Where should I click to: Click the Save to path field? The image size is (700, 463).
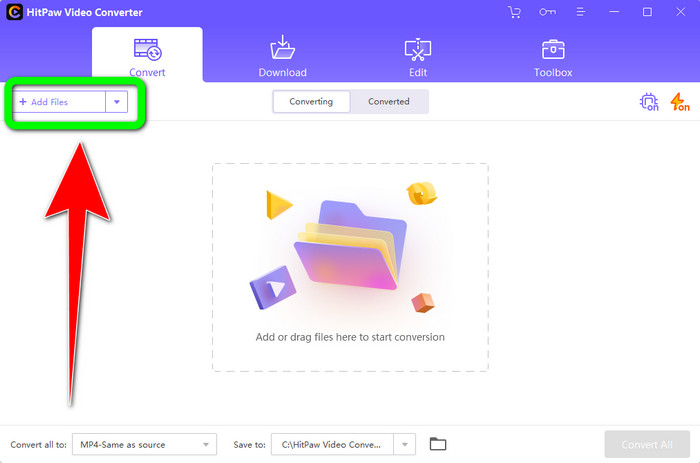click(332, 444)
